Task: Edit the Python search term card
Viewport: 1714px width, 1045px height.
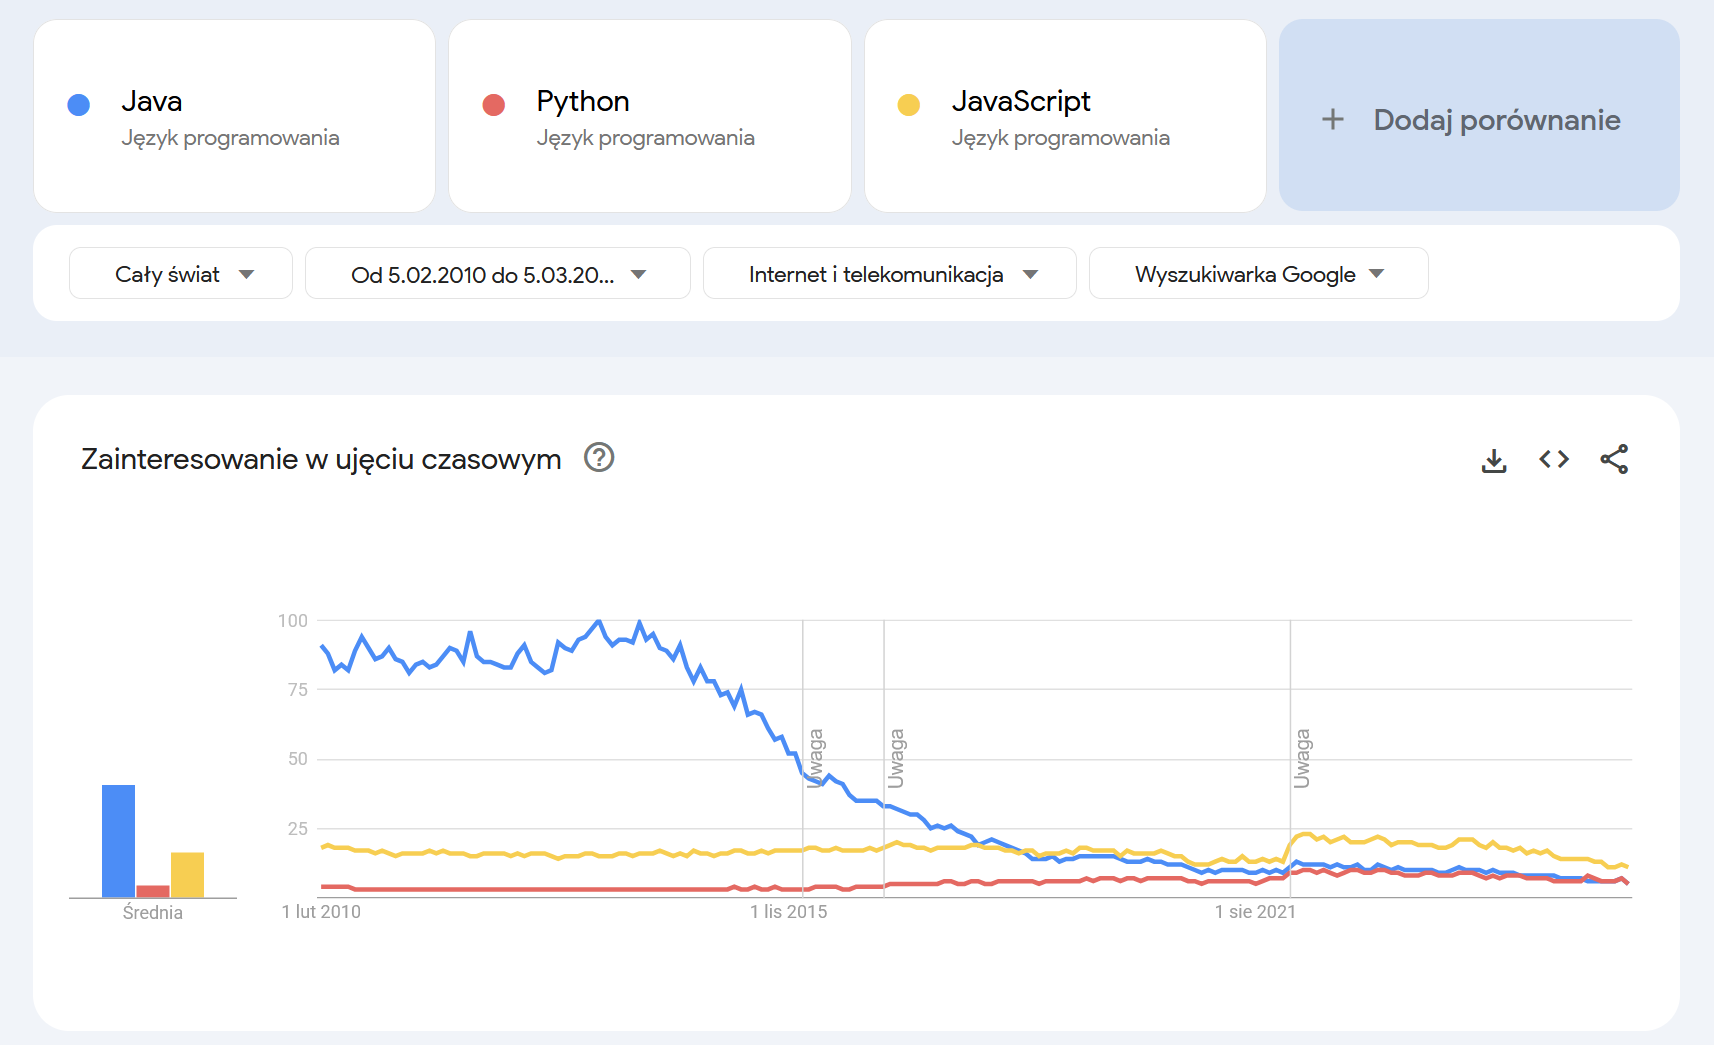Action: (649, 116)
